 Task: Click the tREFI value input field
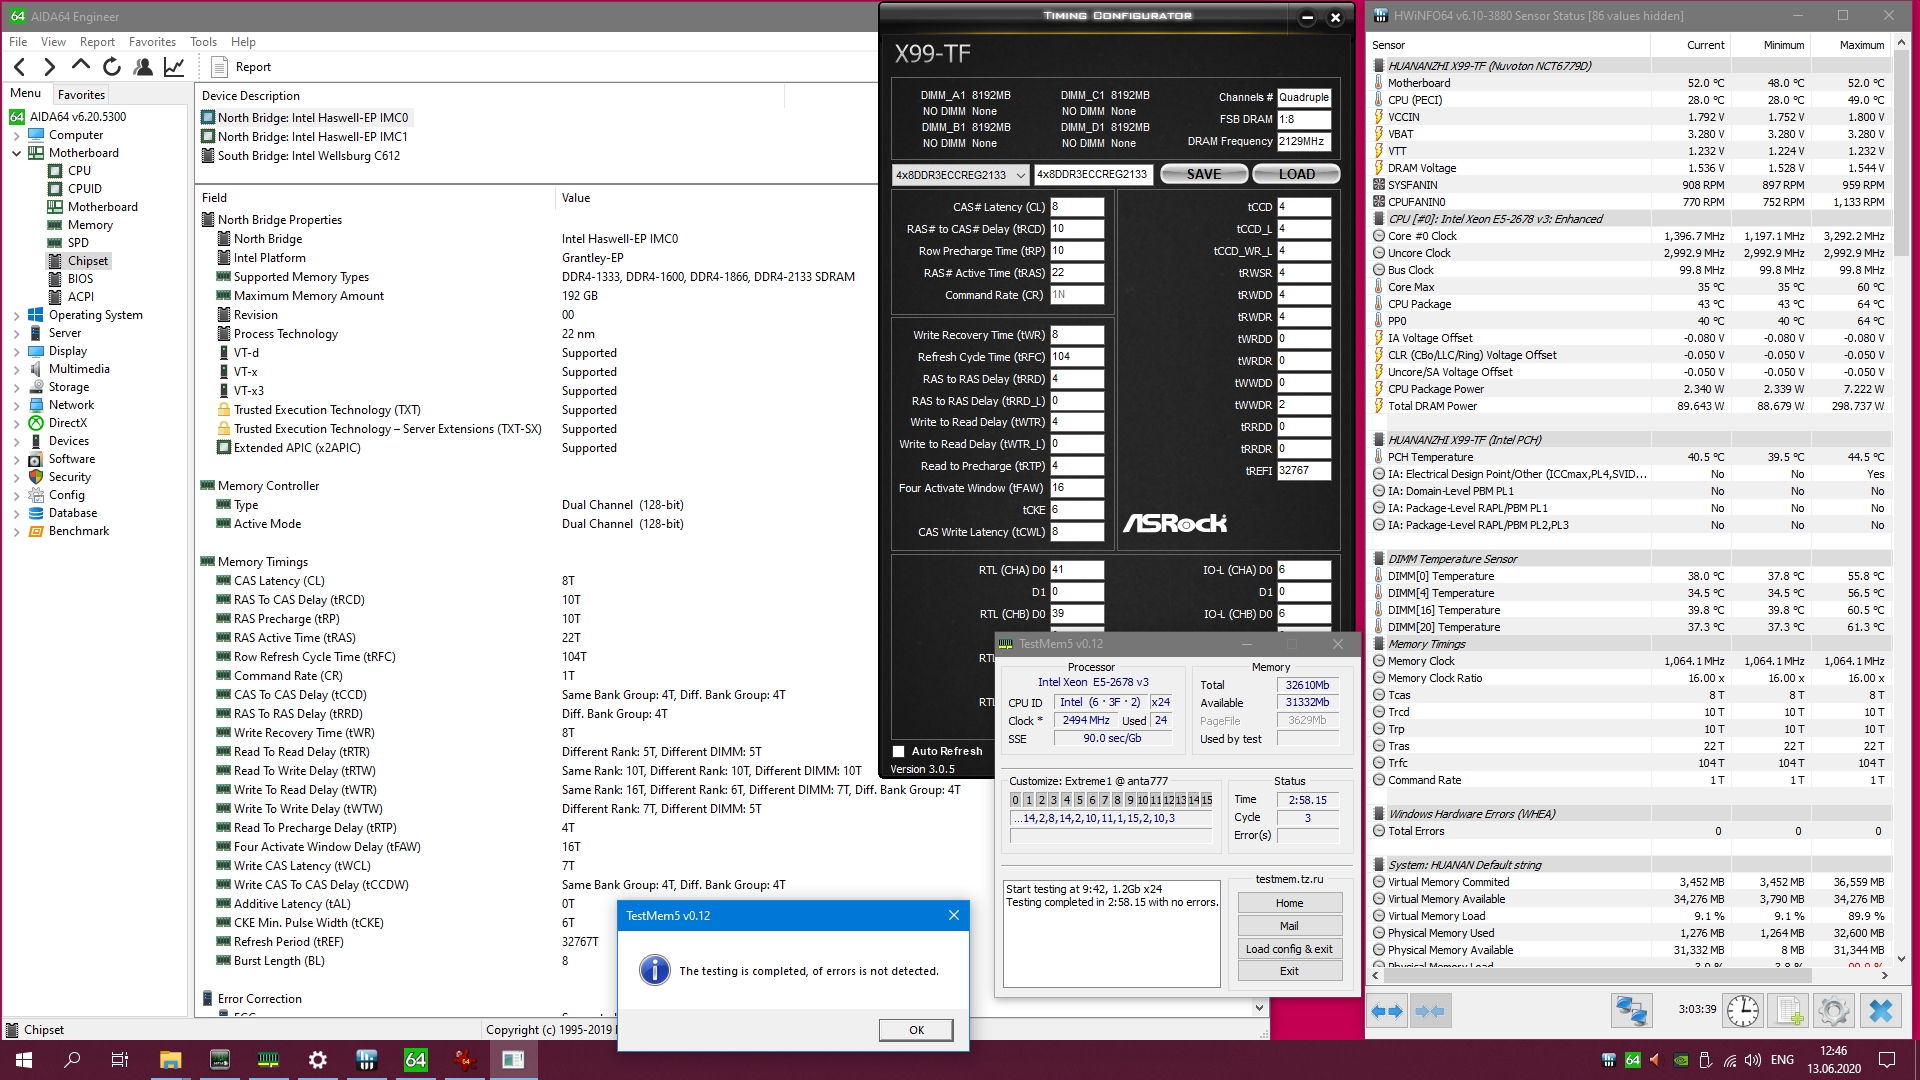point(1302,471)
